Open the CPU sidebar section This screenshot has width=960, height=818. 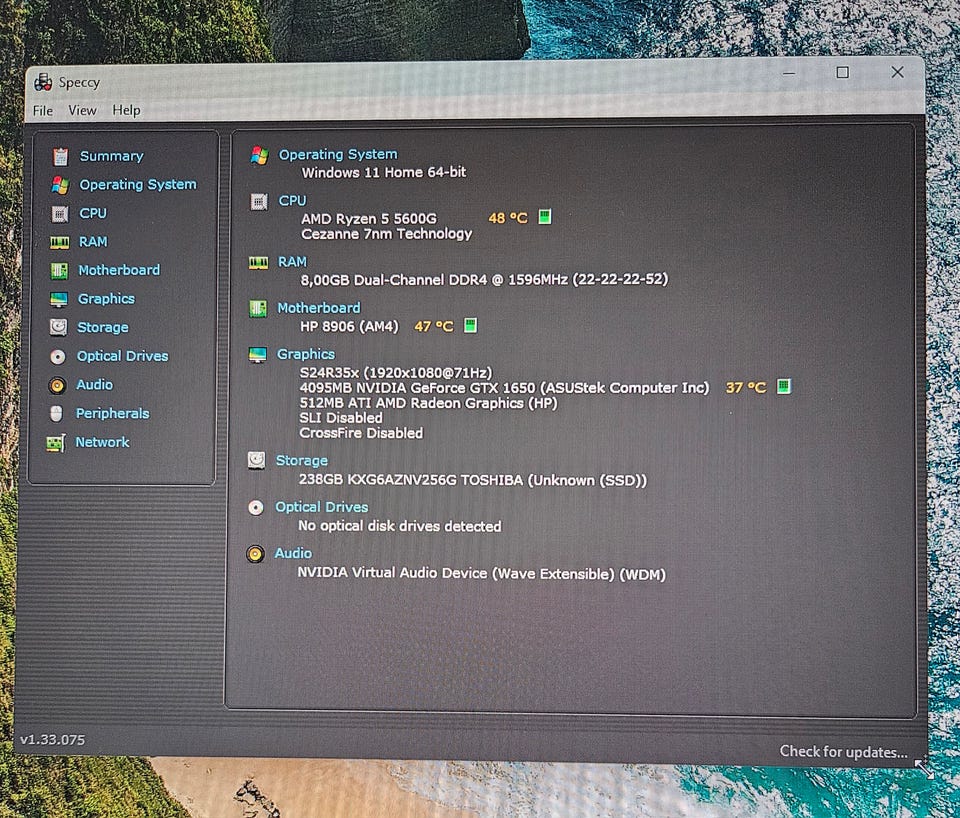pos(93,213)
